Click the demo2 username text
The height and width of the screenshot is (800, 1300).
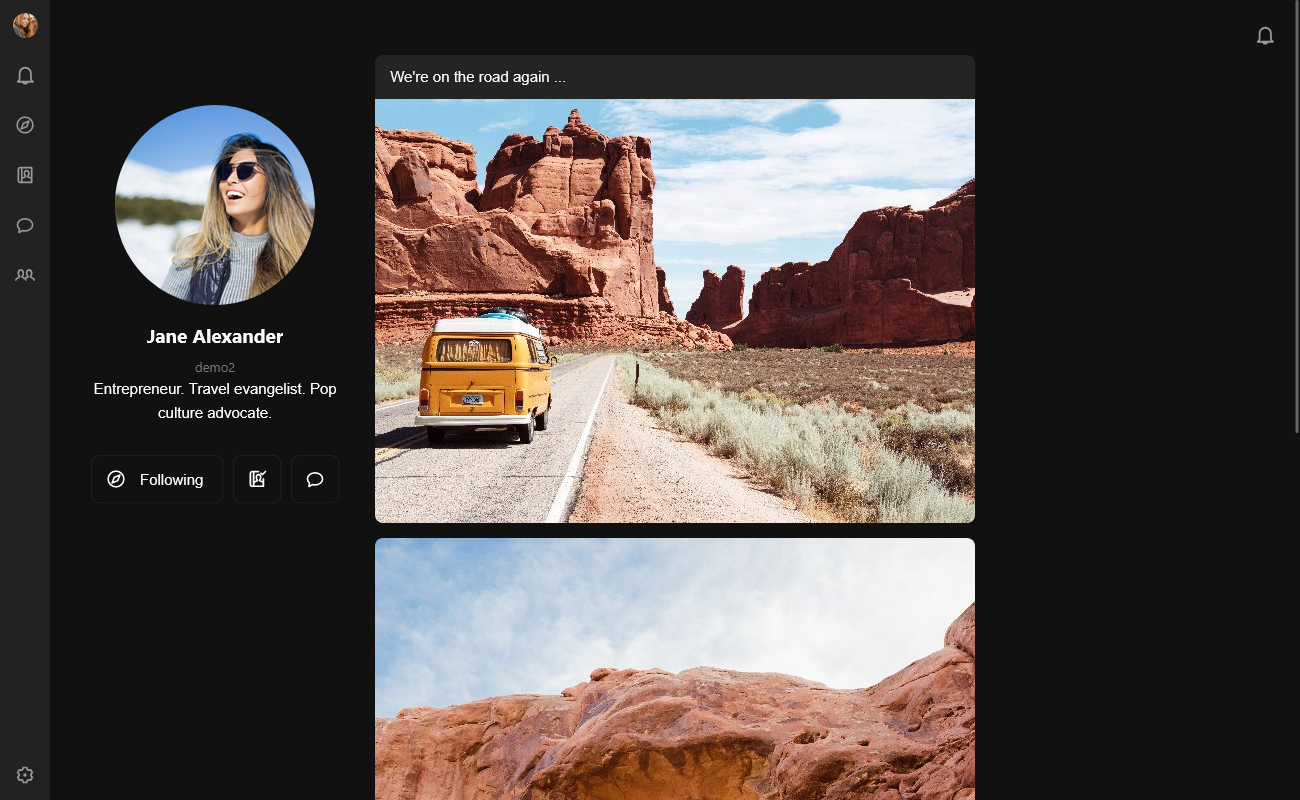(215, 367)
